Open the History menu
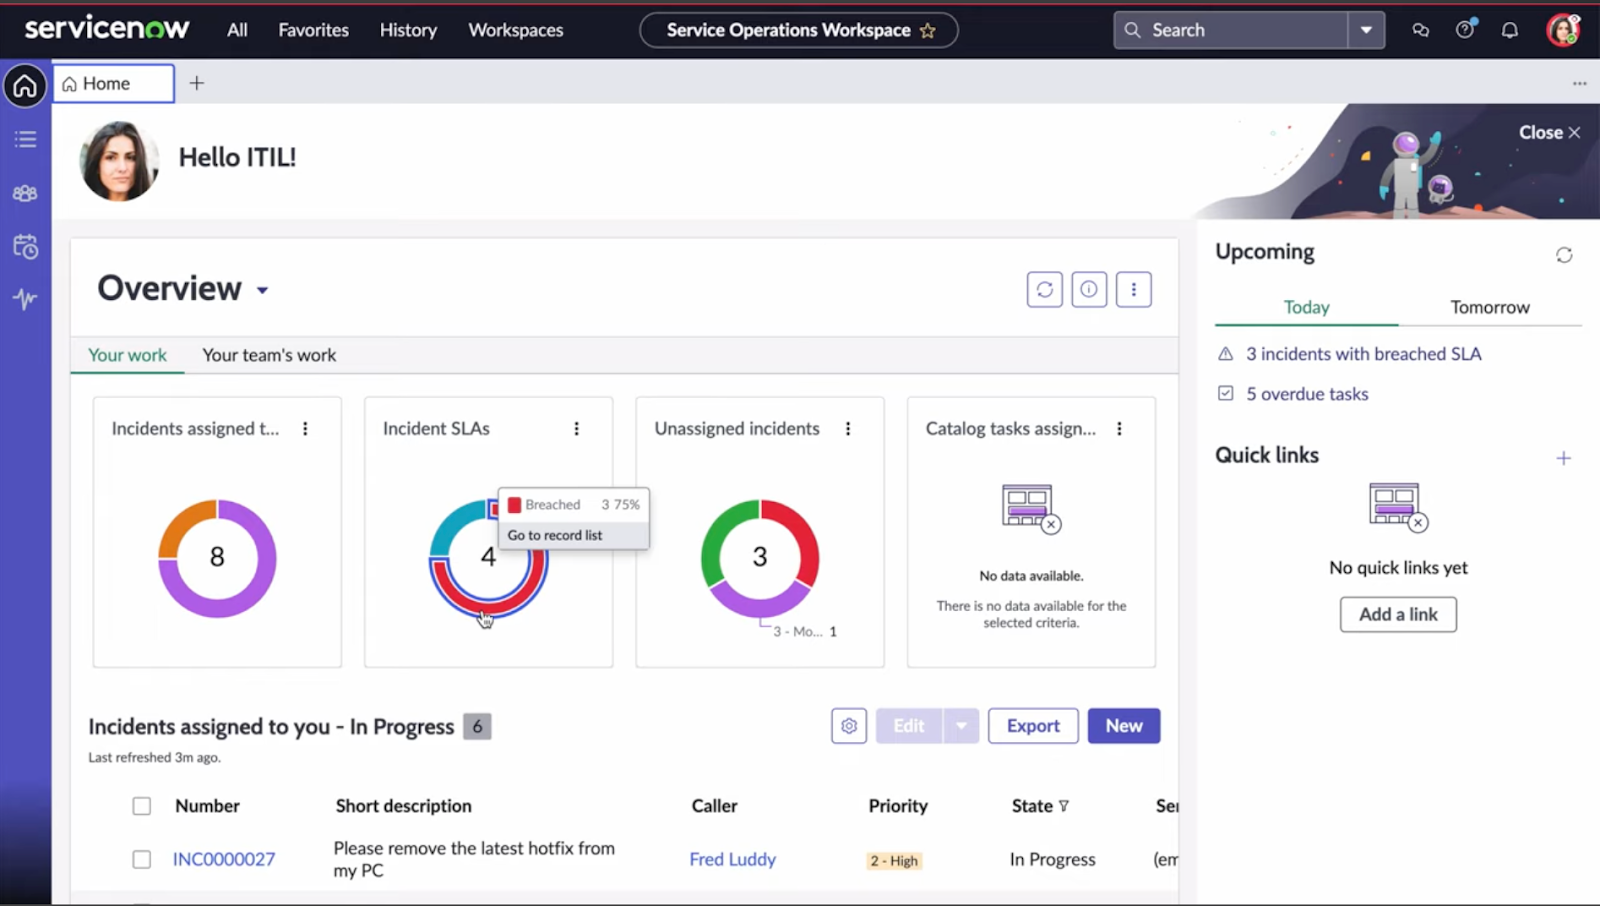The height and width of the screenshot is (906, 1600). (408, 30)
